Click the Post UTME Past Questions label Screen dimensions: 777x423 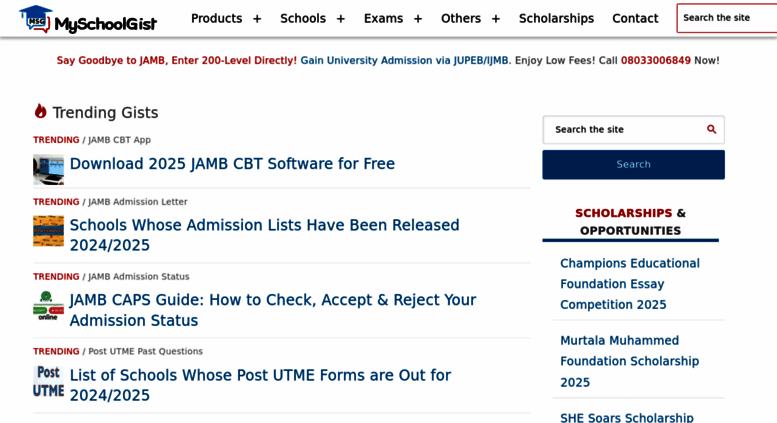(x=145, y=351)
